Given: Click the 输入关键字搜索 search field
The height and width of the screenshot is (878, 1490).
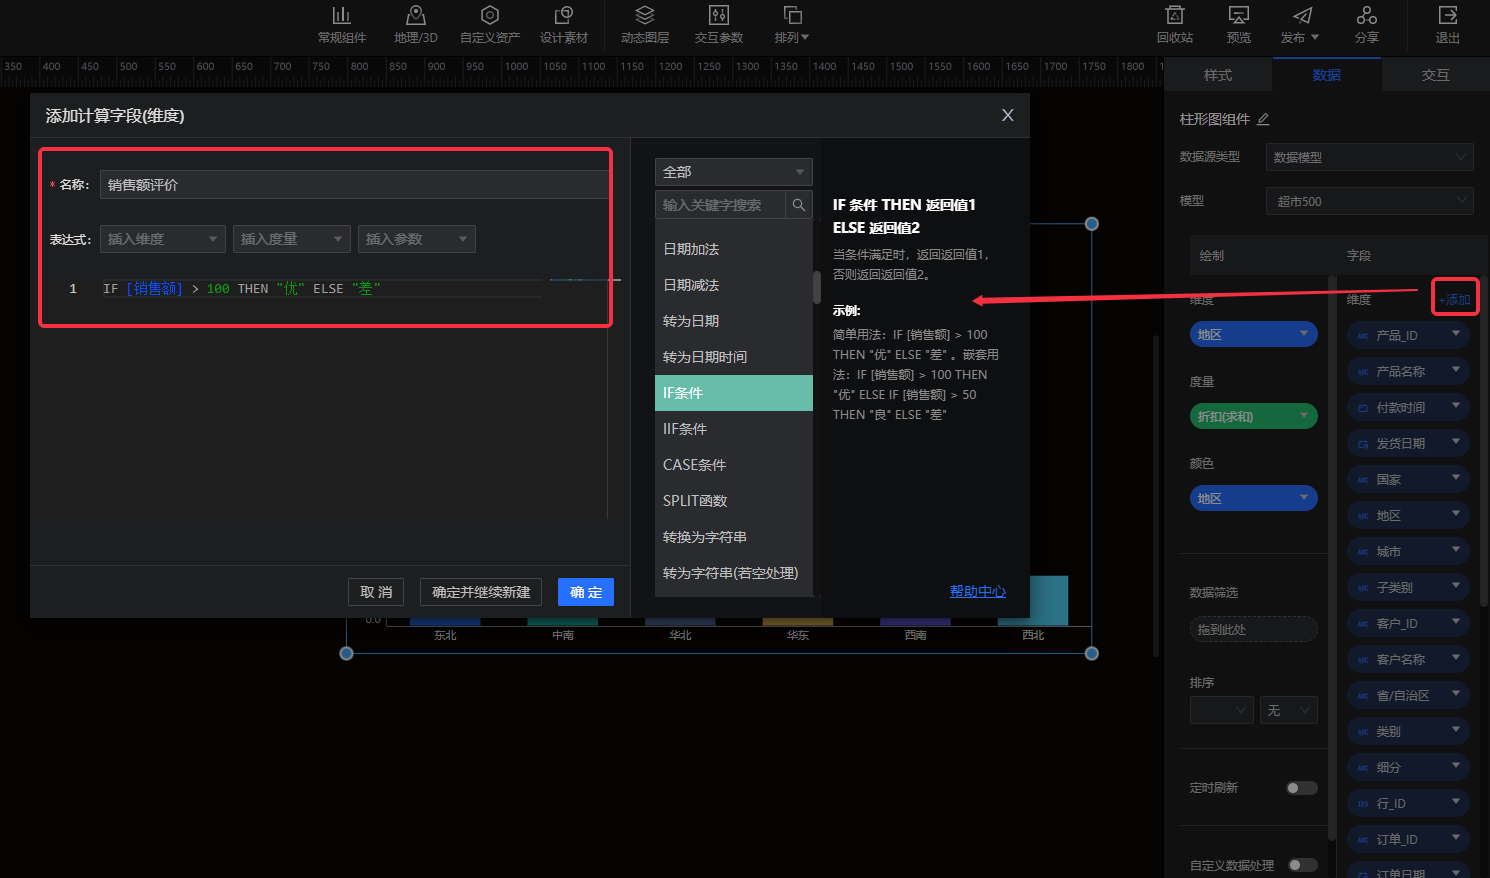Looking at the screenshot, I should 721,205.
